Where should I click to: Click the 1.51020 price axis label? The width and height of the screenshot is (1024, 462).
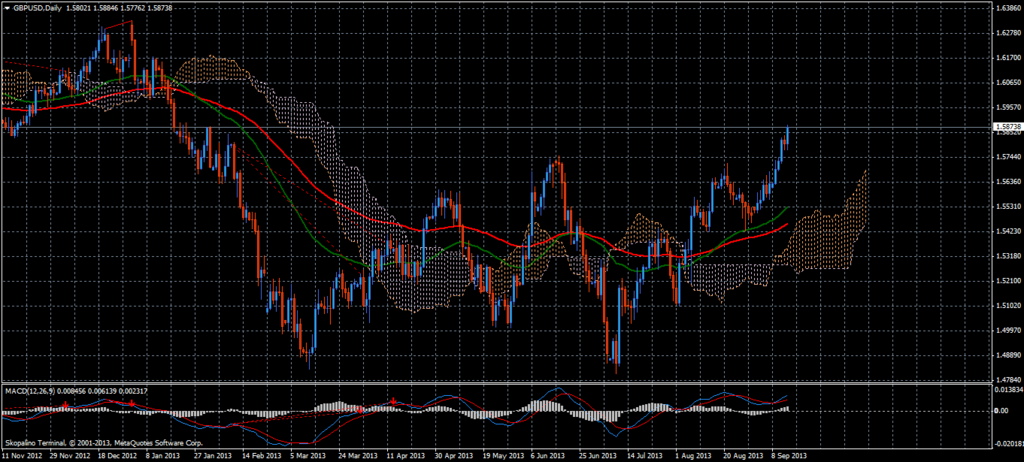coord(1006,305)
